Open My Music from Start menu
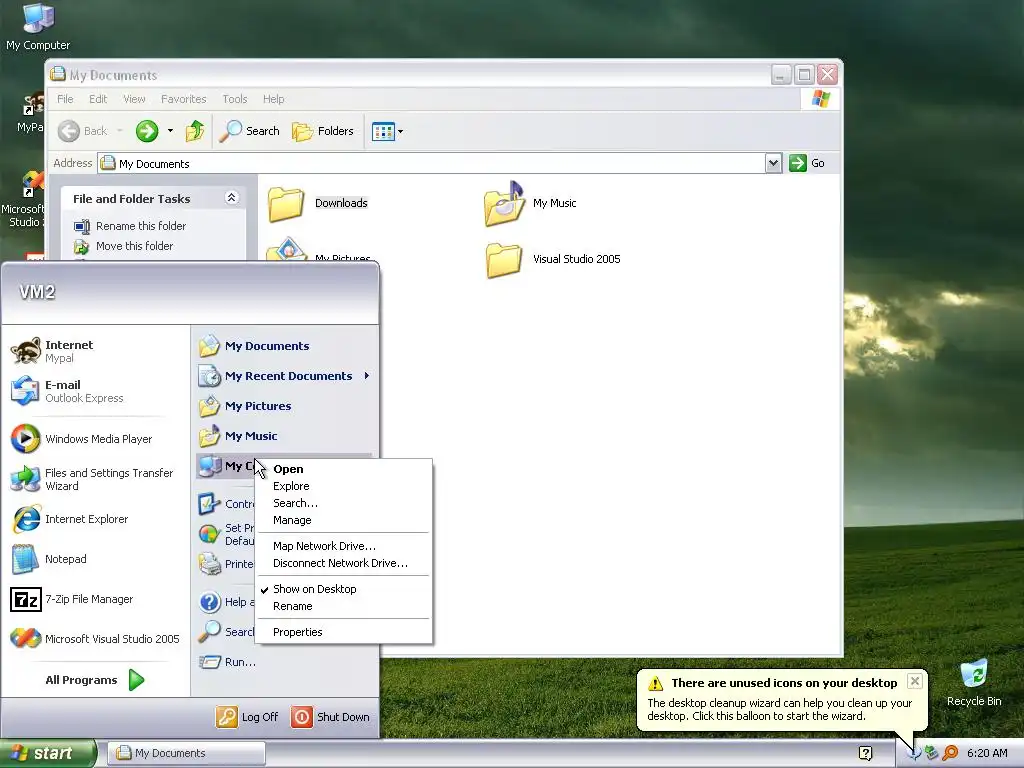 click(x=285, y=436)
